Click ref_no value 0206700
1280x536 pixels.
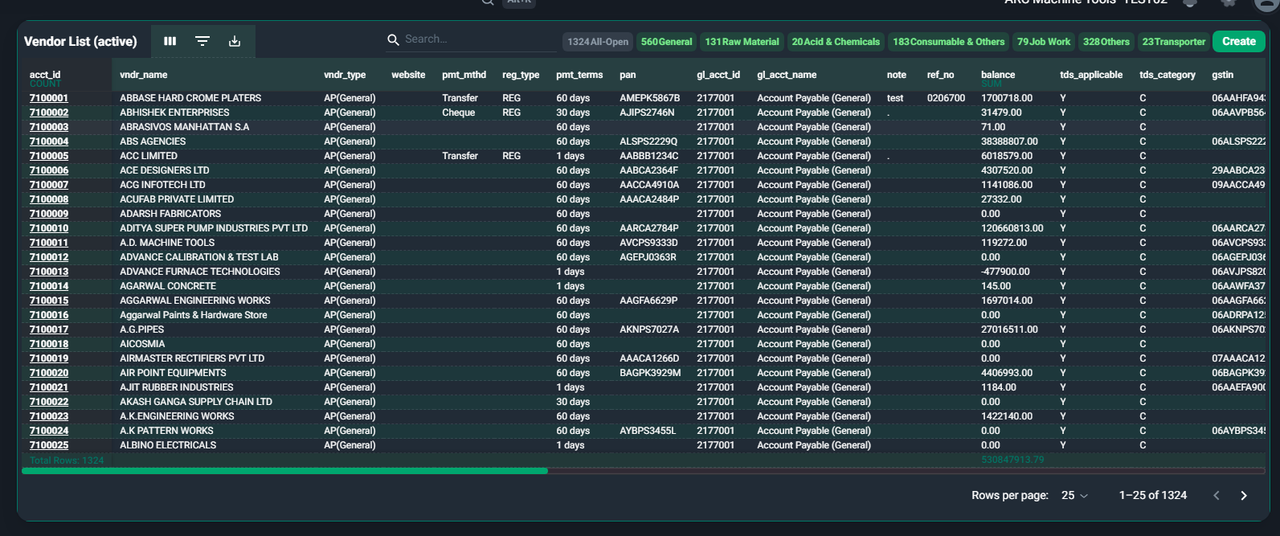946,98
